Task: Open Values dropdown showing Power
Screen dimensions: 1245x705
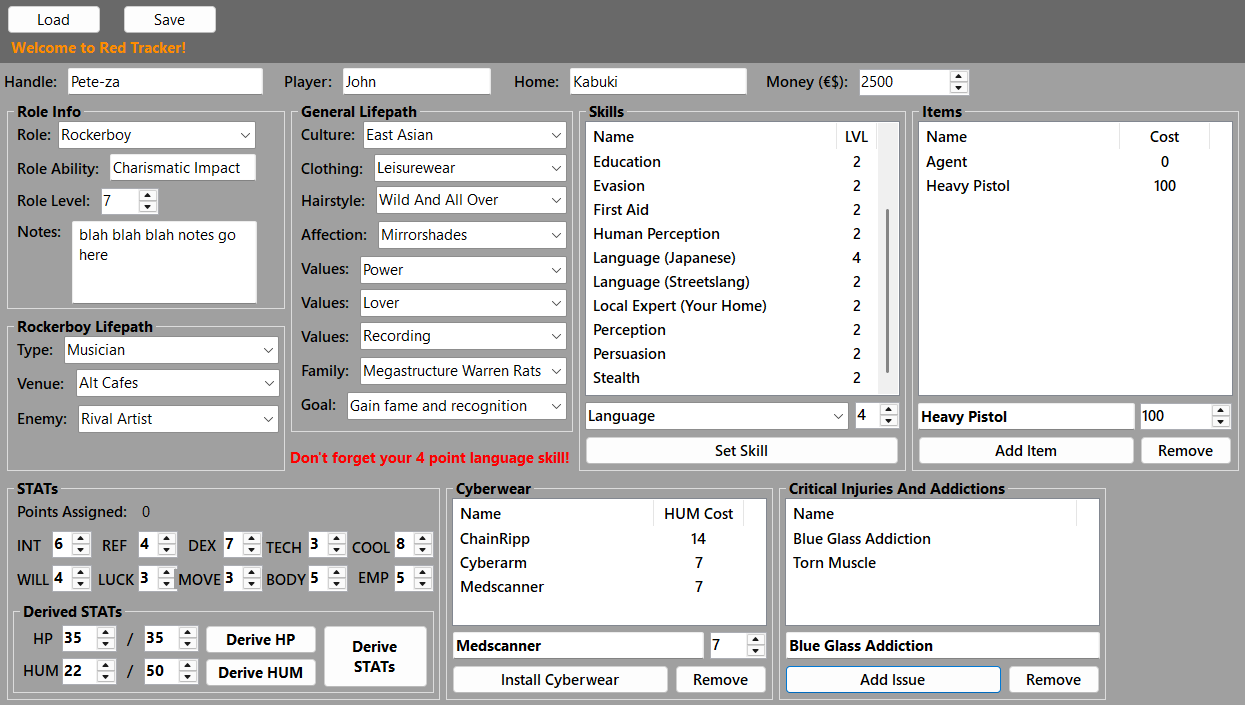Action: click(x=463, y=270)
